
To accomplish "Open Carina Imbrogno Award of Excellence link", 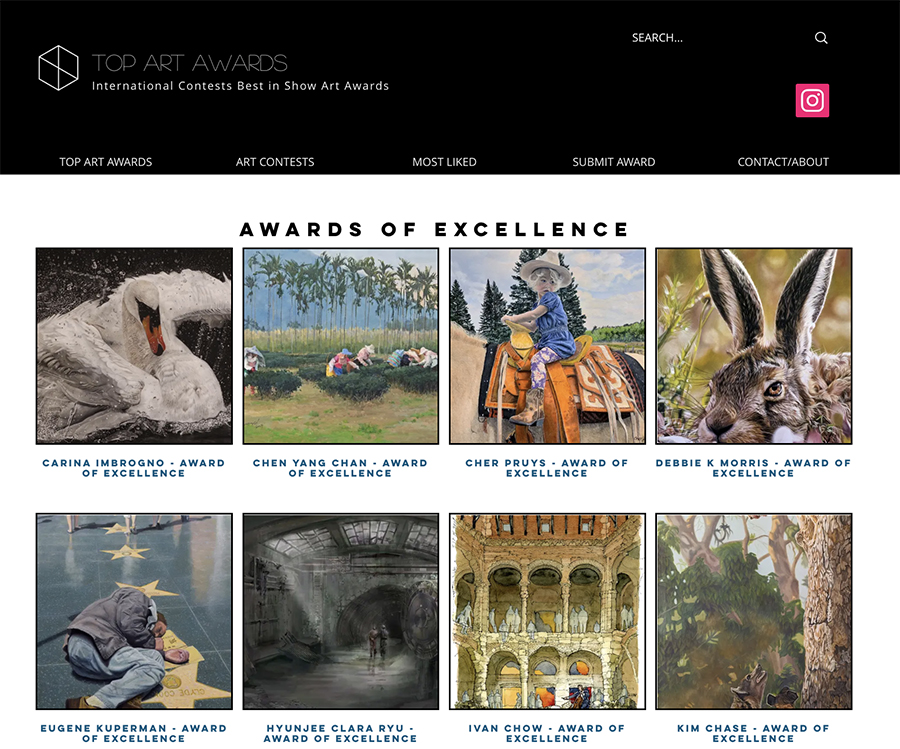I will click(x=134, y=468).
